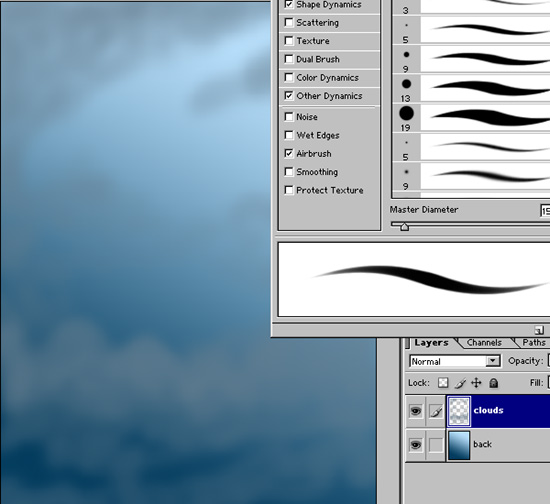
Task: Click the Master Diameter slider handle
Action: click(x=404, y=227)
